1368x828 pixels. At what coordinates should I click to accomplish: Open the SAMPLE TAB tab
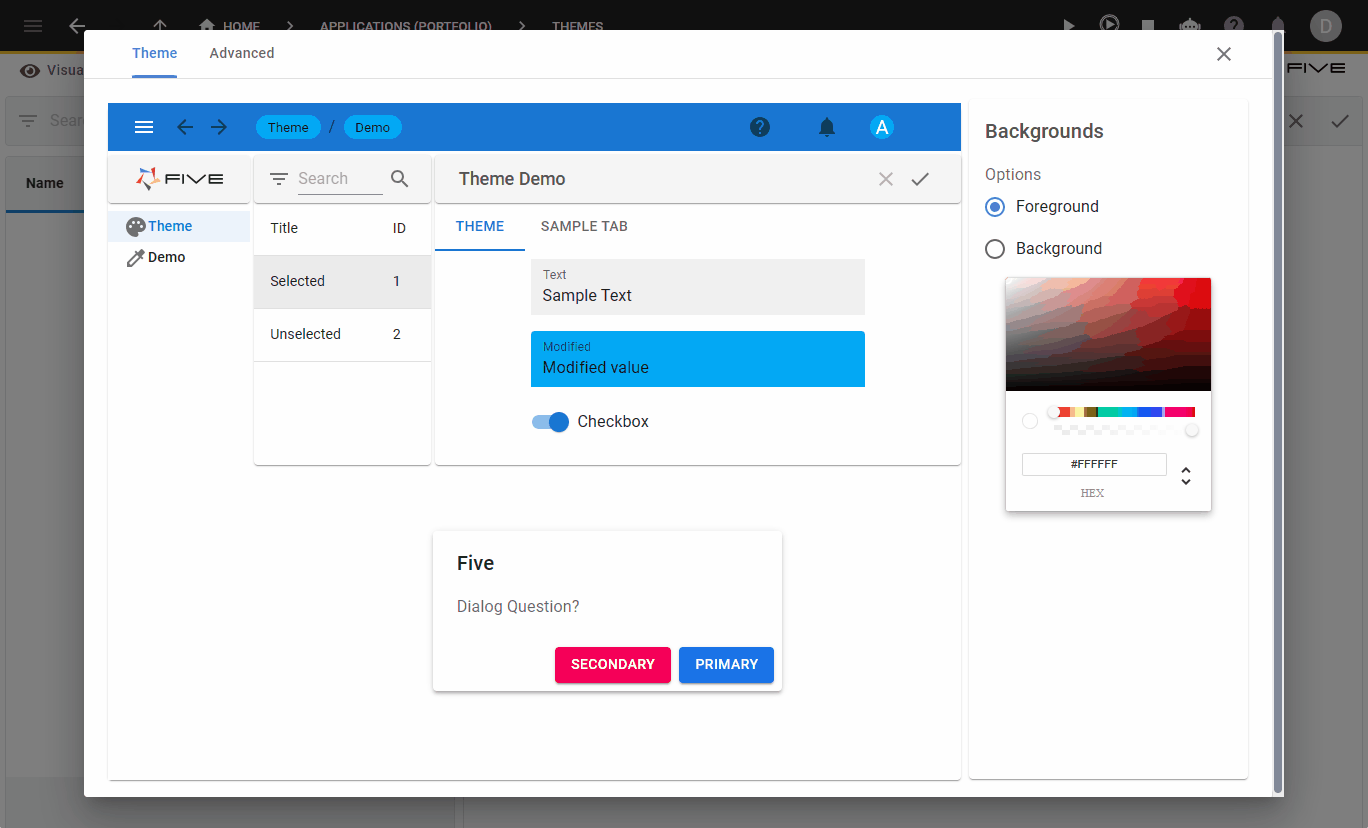point(584,226)
